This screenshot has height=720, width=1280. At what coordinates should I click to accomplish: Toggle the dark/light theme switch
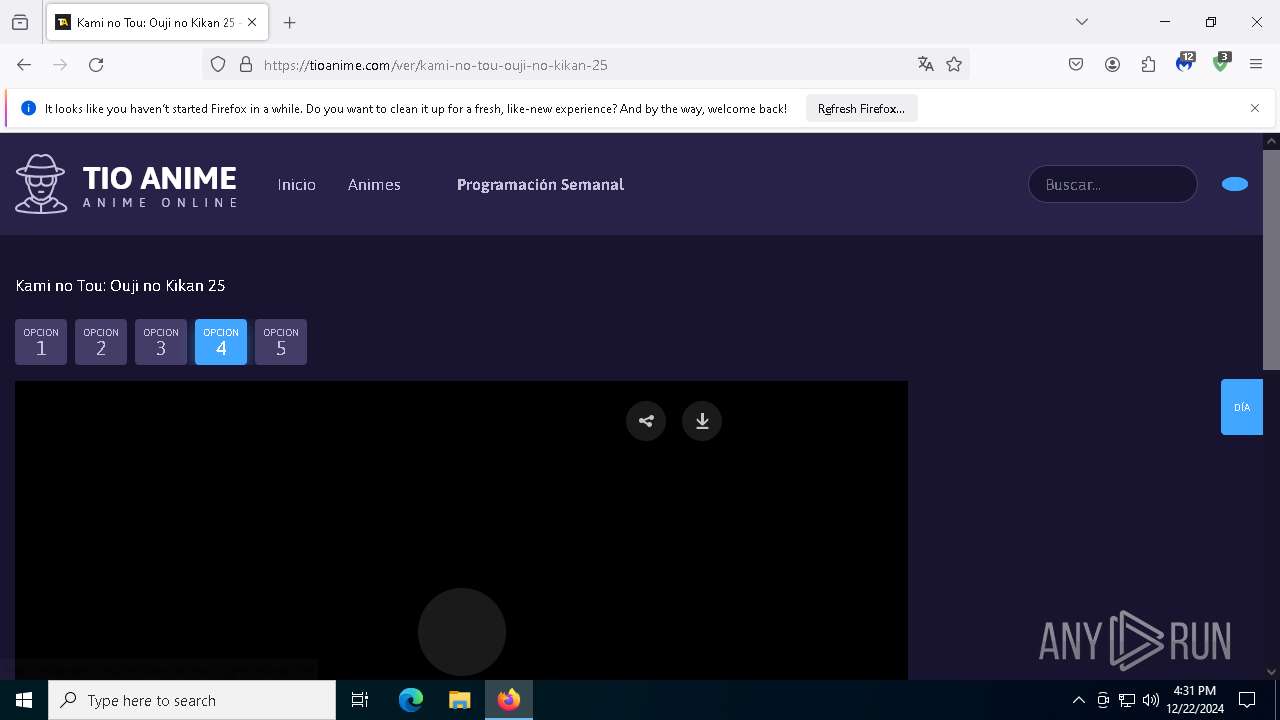[x=1235, y=184]
